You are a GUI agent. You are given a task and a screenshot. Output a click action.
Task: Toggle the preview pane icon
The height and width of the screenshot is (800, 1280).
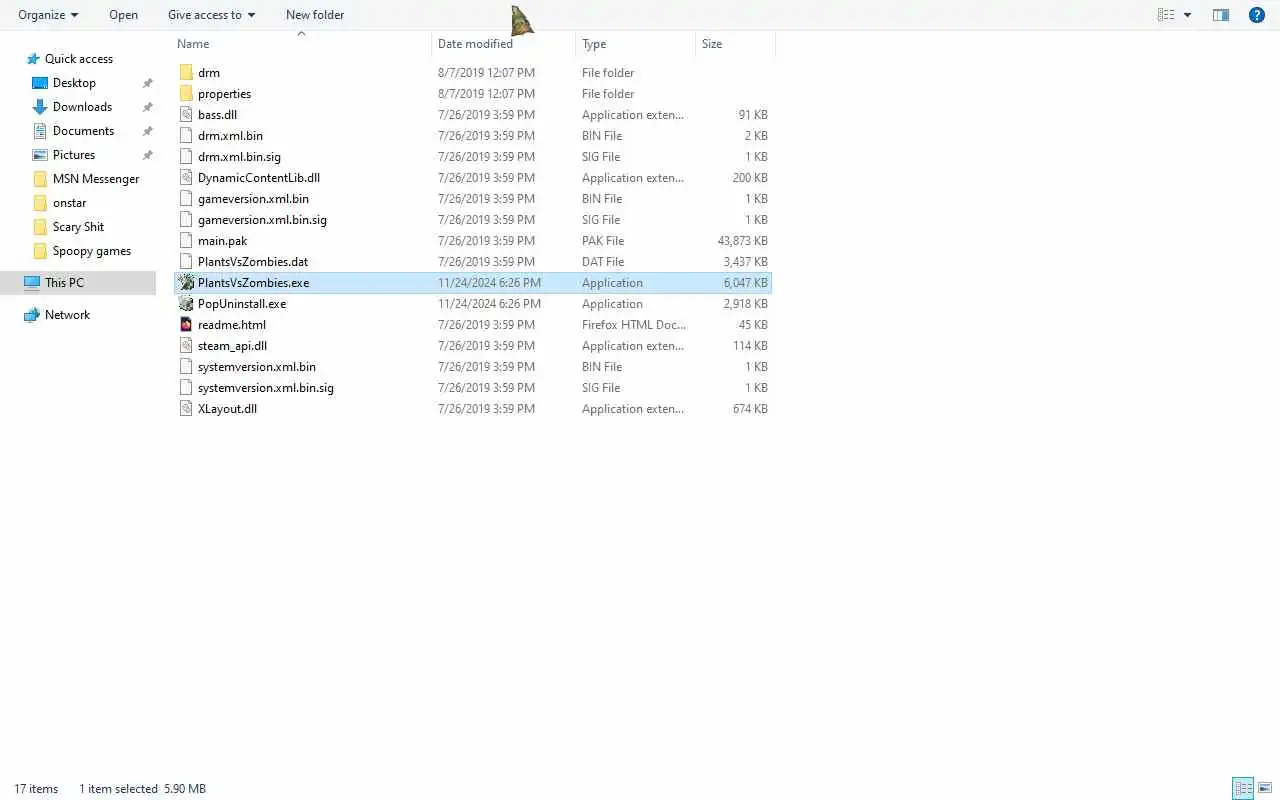[x=1221, y=15]
